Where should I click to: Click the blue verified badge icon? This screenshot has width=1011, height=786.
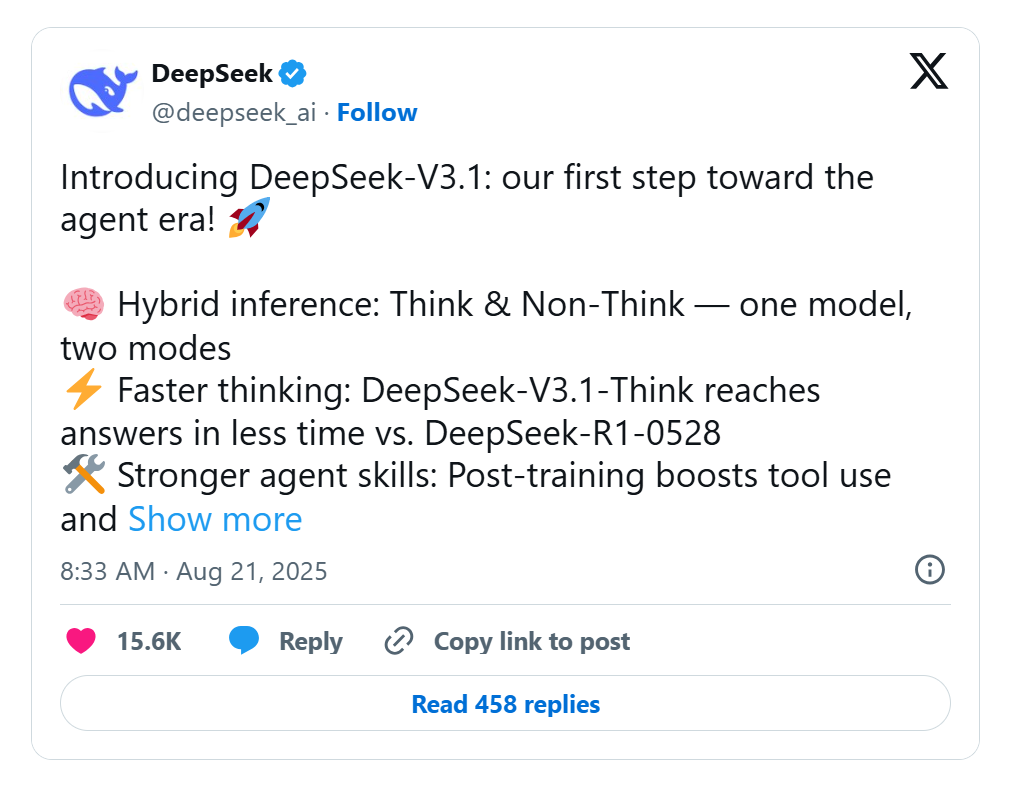tap(293, 74)
